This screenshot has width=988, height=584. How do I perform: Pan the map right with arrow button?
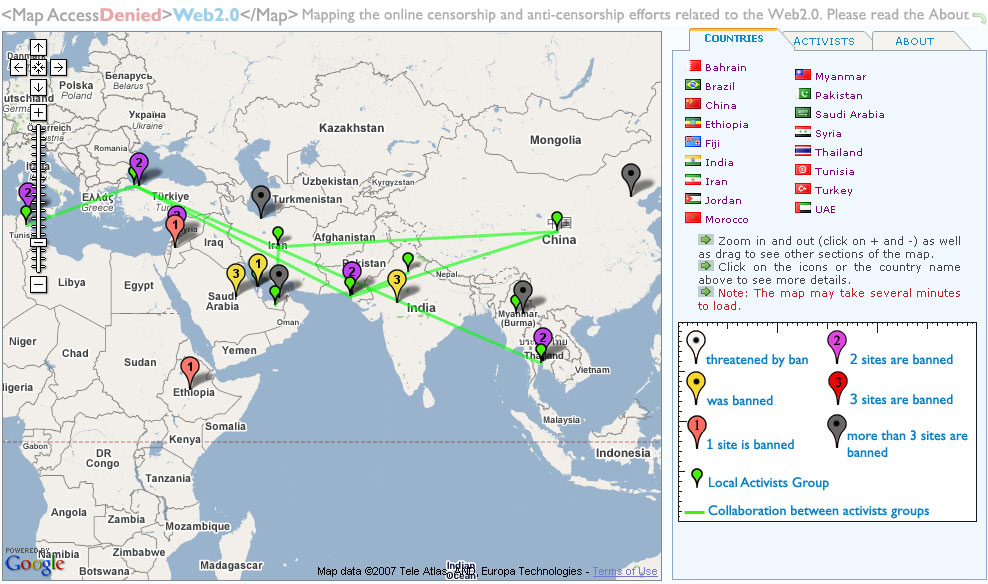coord(58,67)
